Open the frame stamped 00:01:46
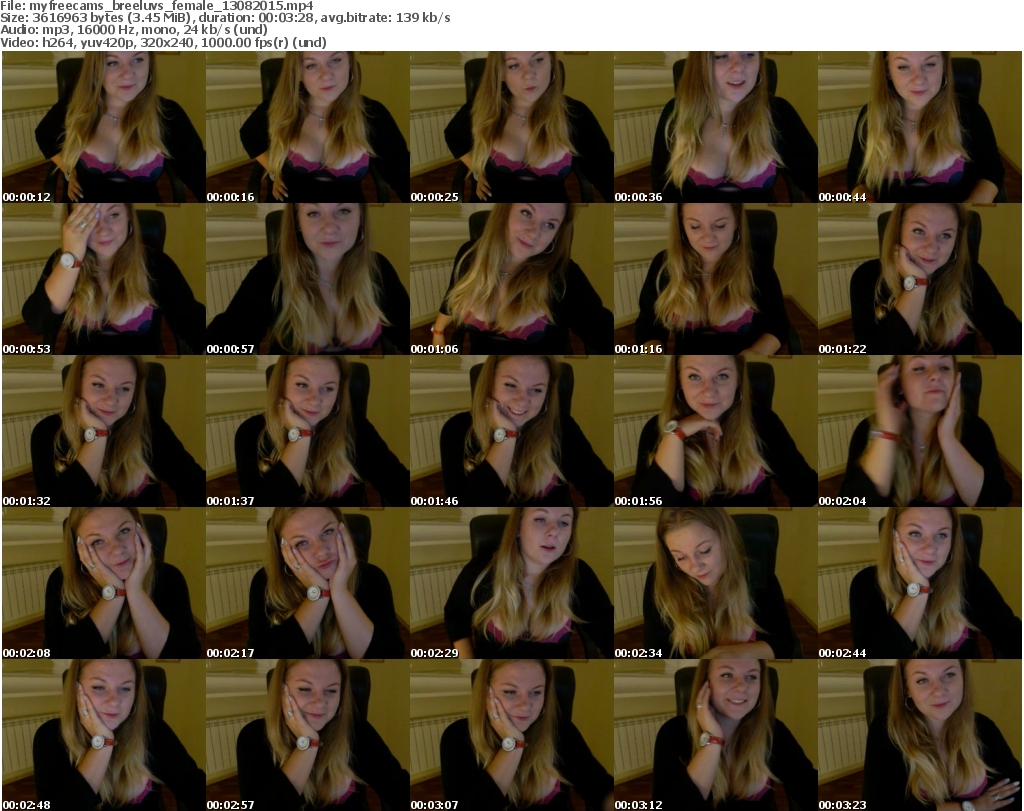This screenshot has width=1024, height=811. point(511,432)
